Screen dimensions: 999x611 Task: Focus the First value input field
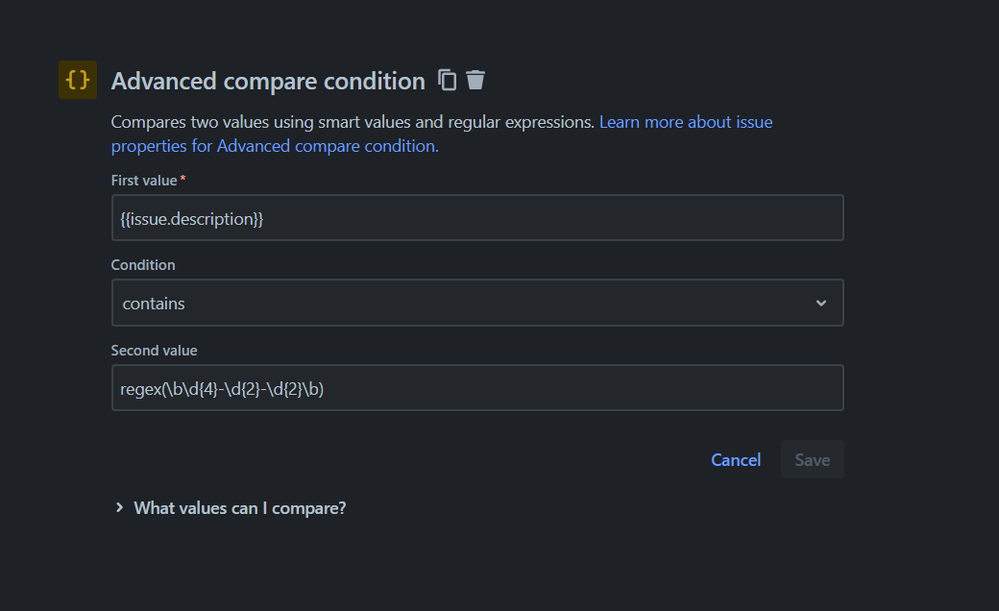click(477, 218)
